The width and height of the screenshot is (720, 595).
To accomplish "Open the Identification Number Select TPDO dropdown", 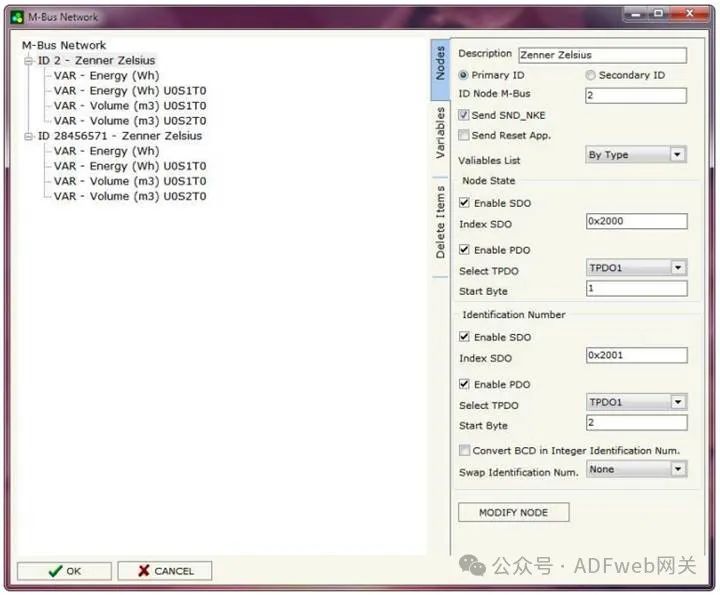I will tap(636, 402).
